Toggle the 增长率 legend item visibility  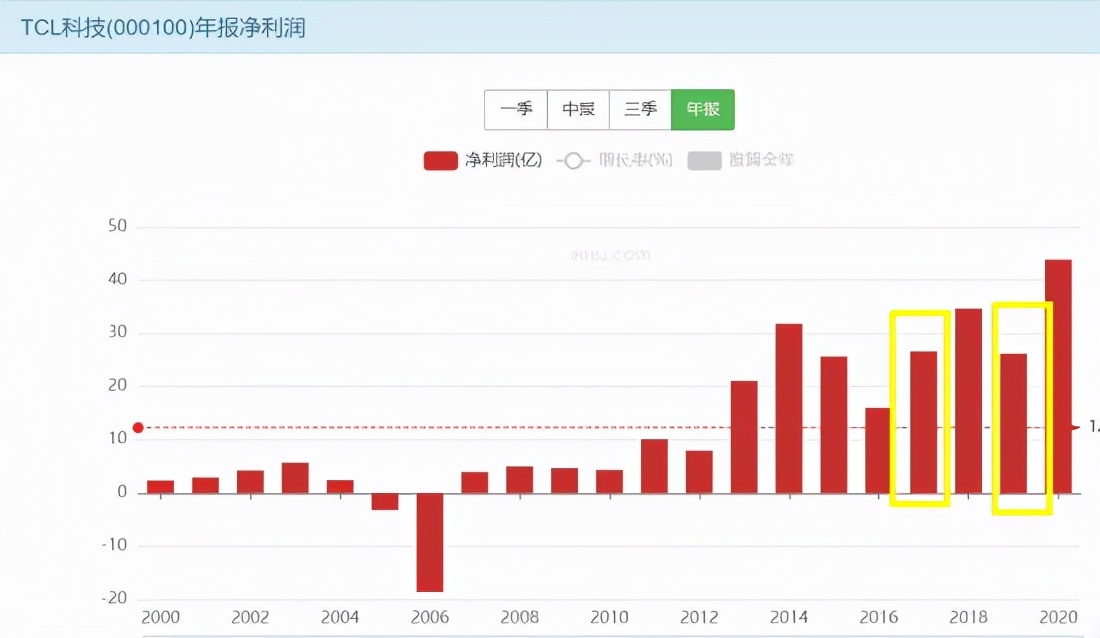pyautogui.click(x=618, y=160)
